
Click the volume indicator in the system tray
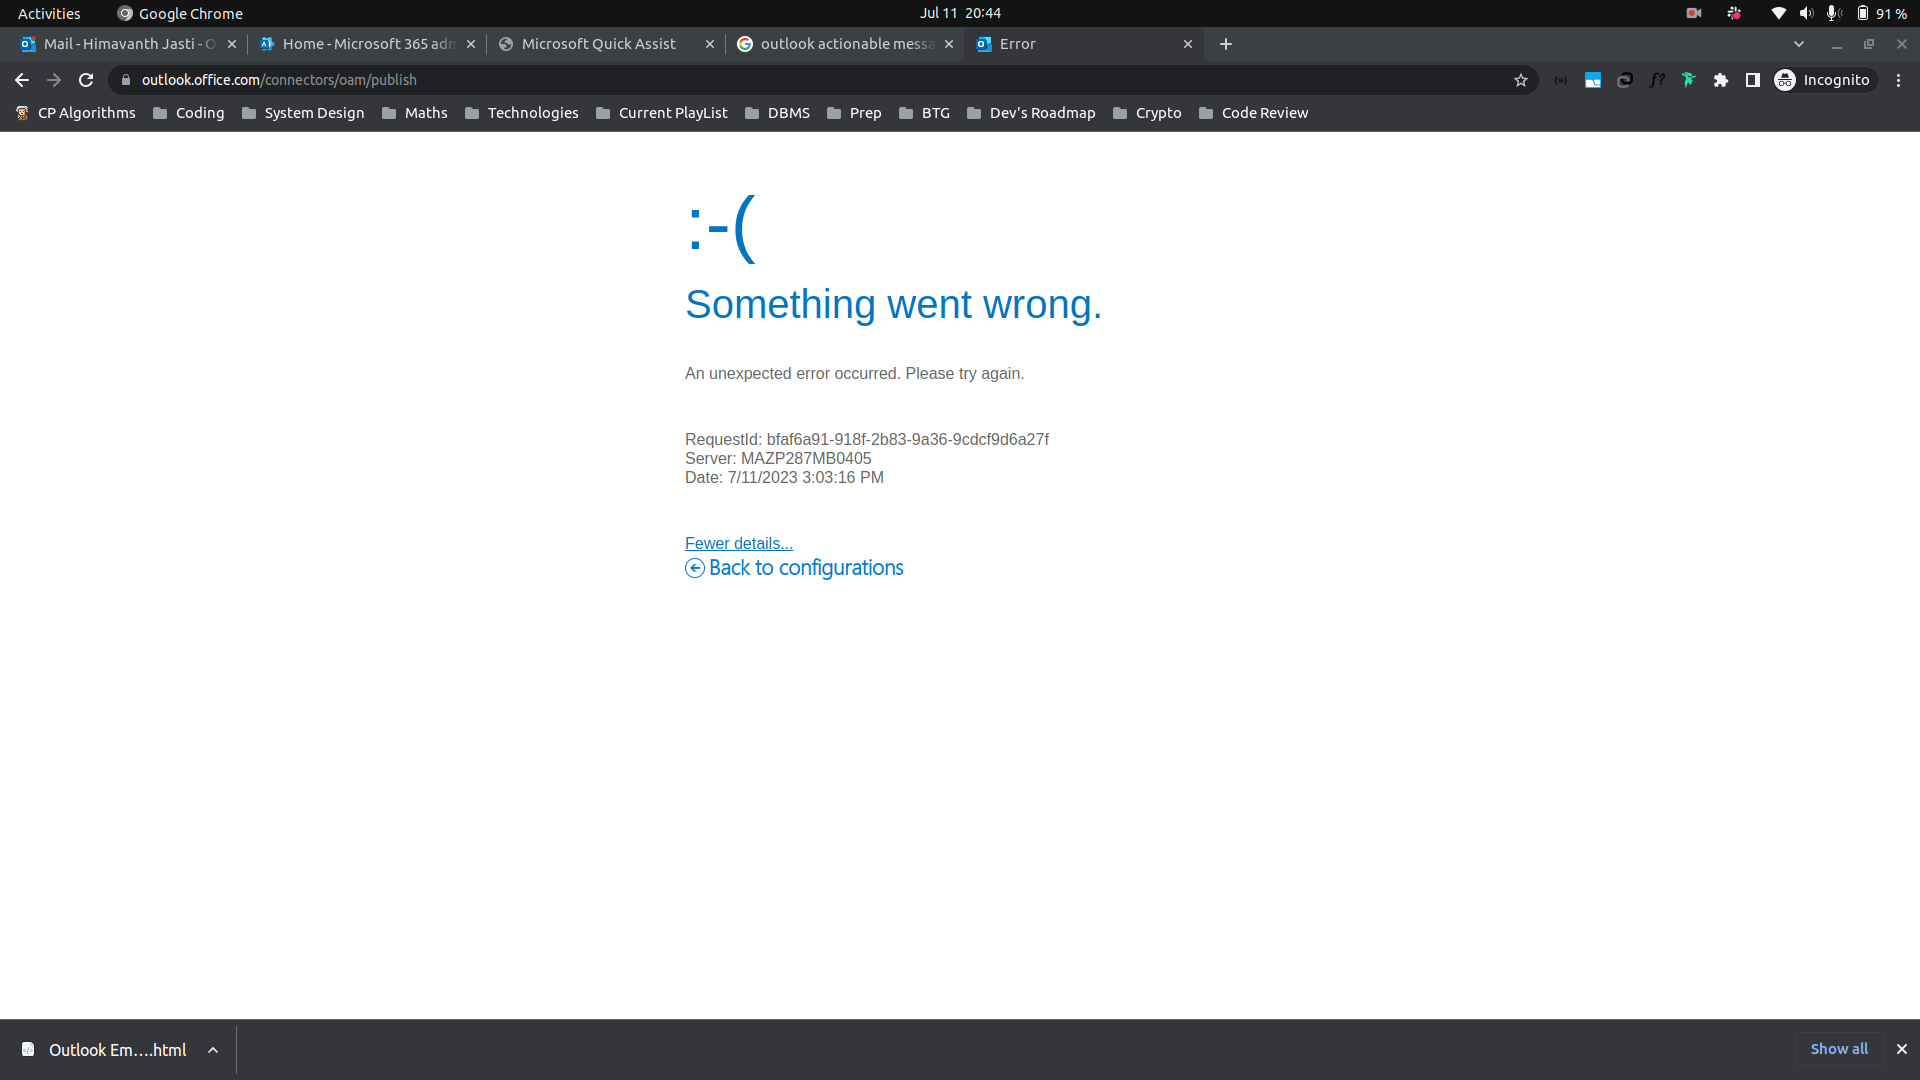[1806, 13]
